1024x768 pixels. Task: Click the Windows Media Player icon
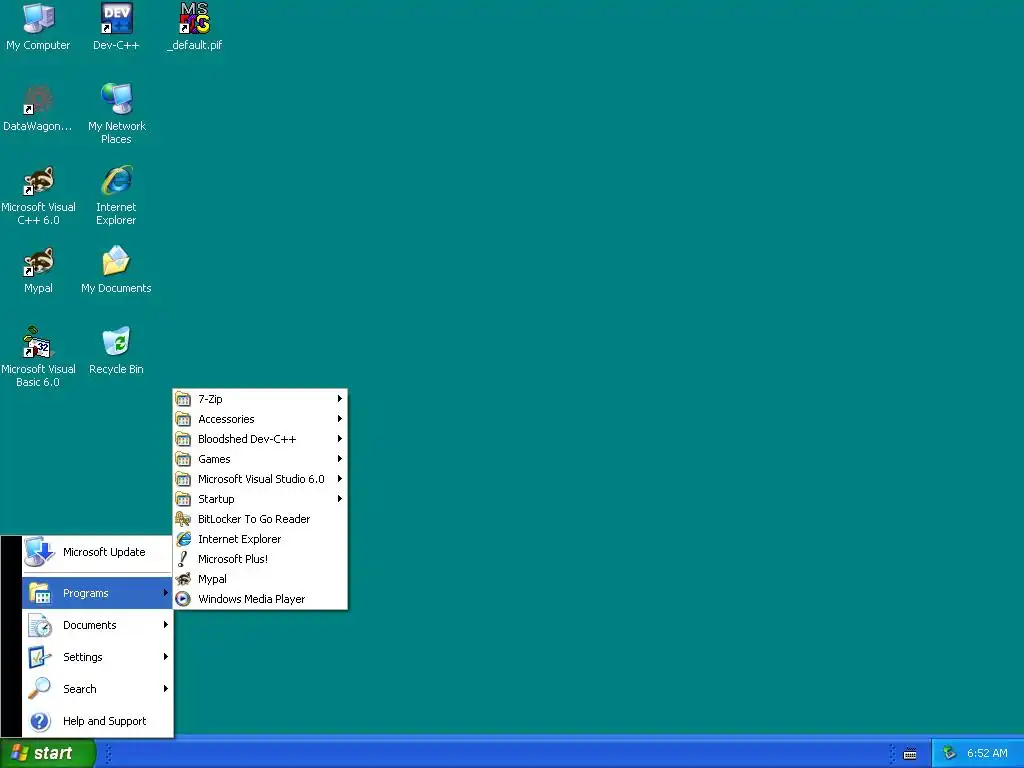pos(184,599)
